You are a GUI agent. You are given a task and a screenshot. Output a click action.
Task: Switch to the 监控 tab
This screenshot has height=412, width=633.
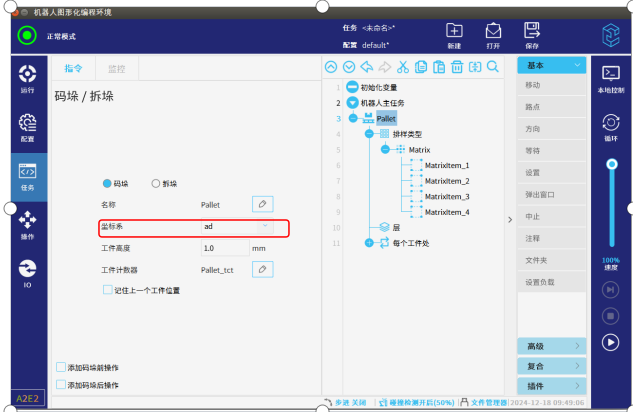(115, 69)
